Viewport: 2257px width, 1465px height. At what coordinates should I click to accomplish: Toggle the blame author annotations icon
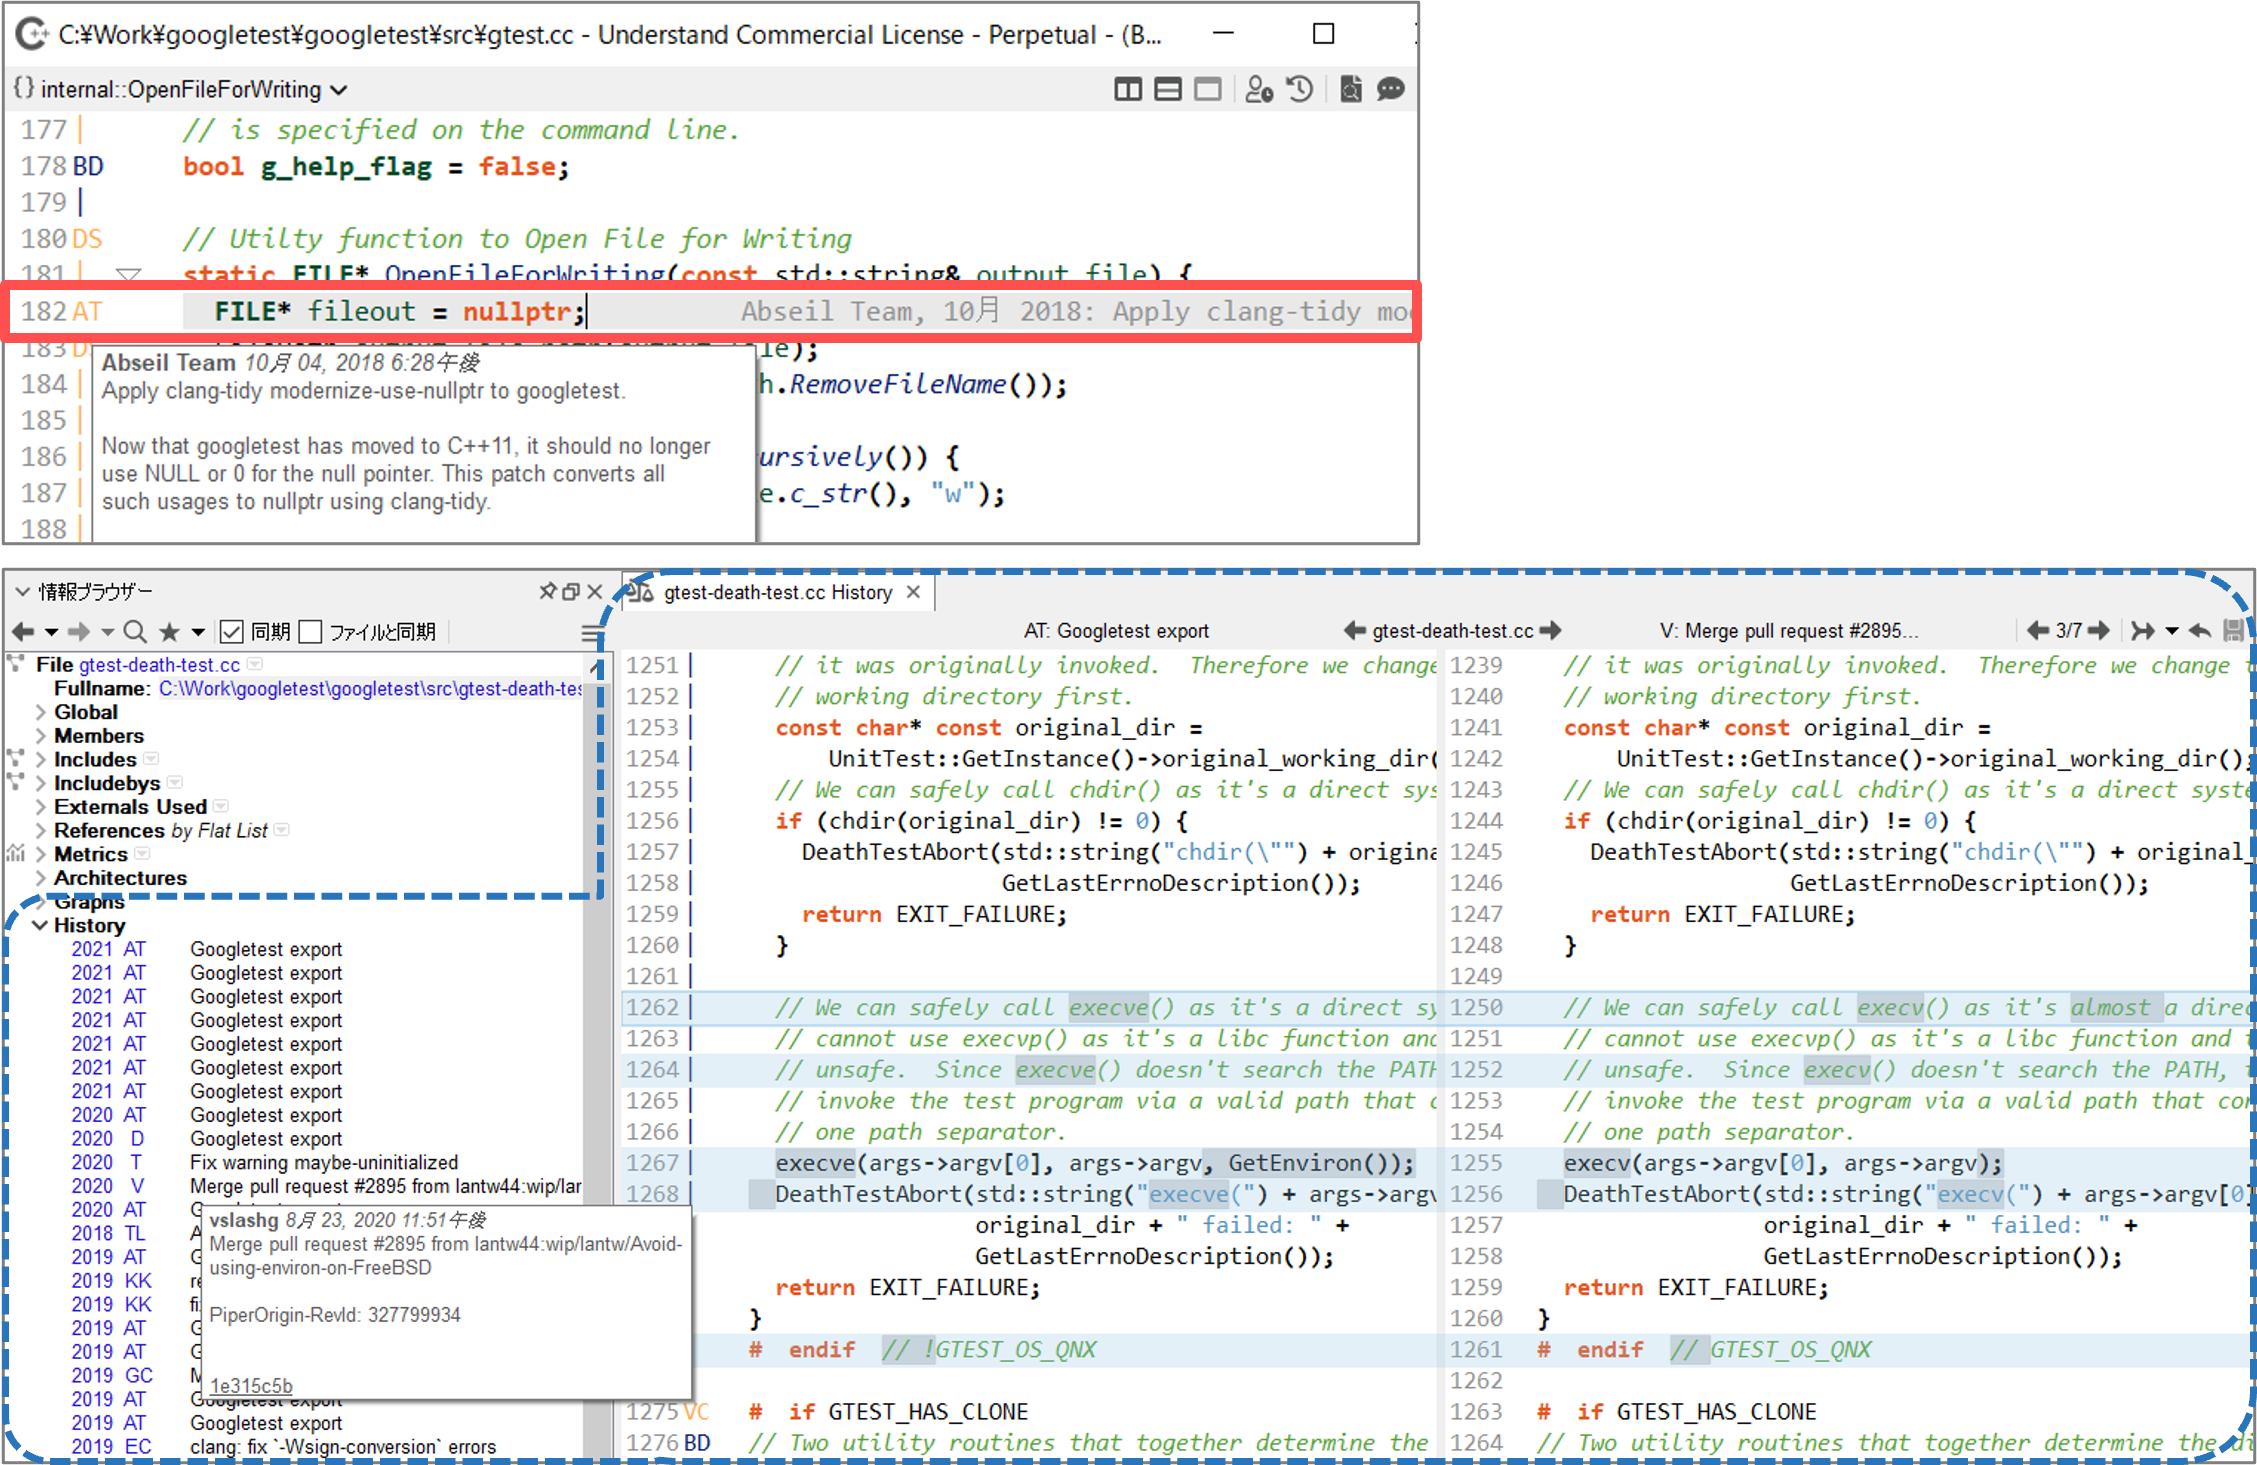click(1259, 90)
